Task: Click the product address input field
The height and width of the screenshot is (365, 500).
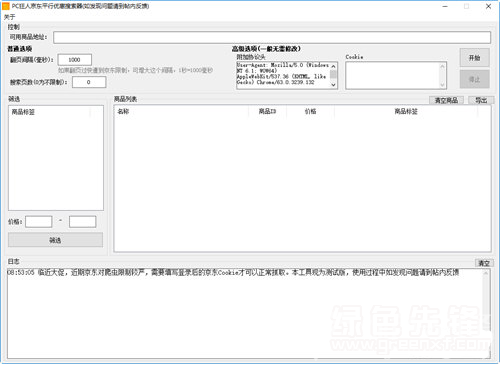Action: pyautogui.click(x=272, y=37)
